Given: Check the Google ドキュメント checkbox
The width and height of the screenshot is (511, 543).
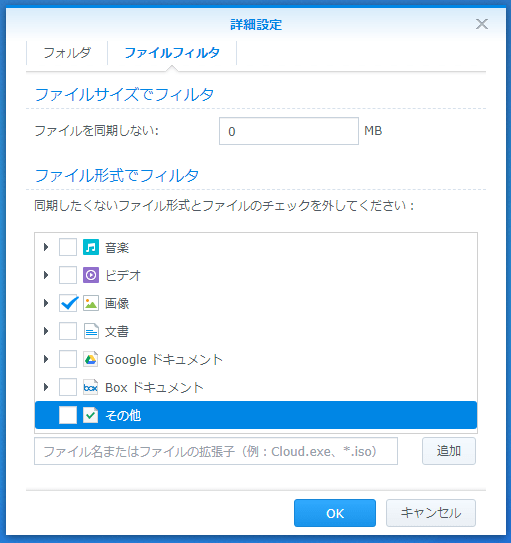Looking at the screenshot, I should tap(68, 359).
